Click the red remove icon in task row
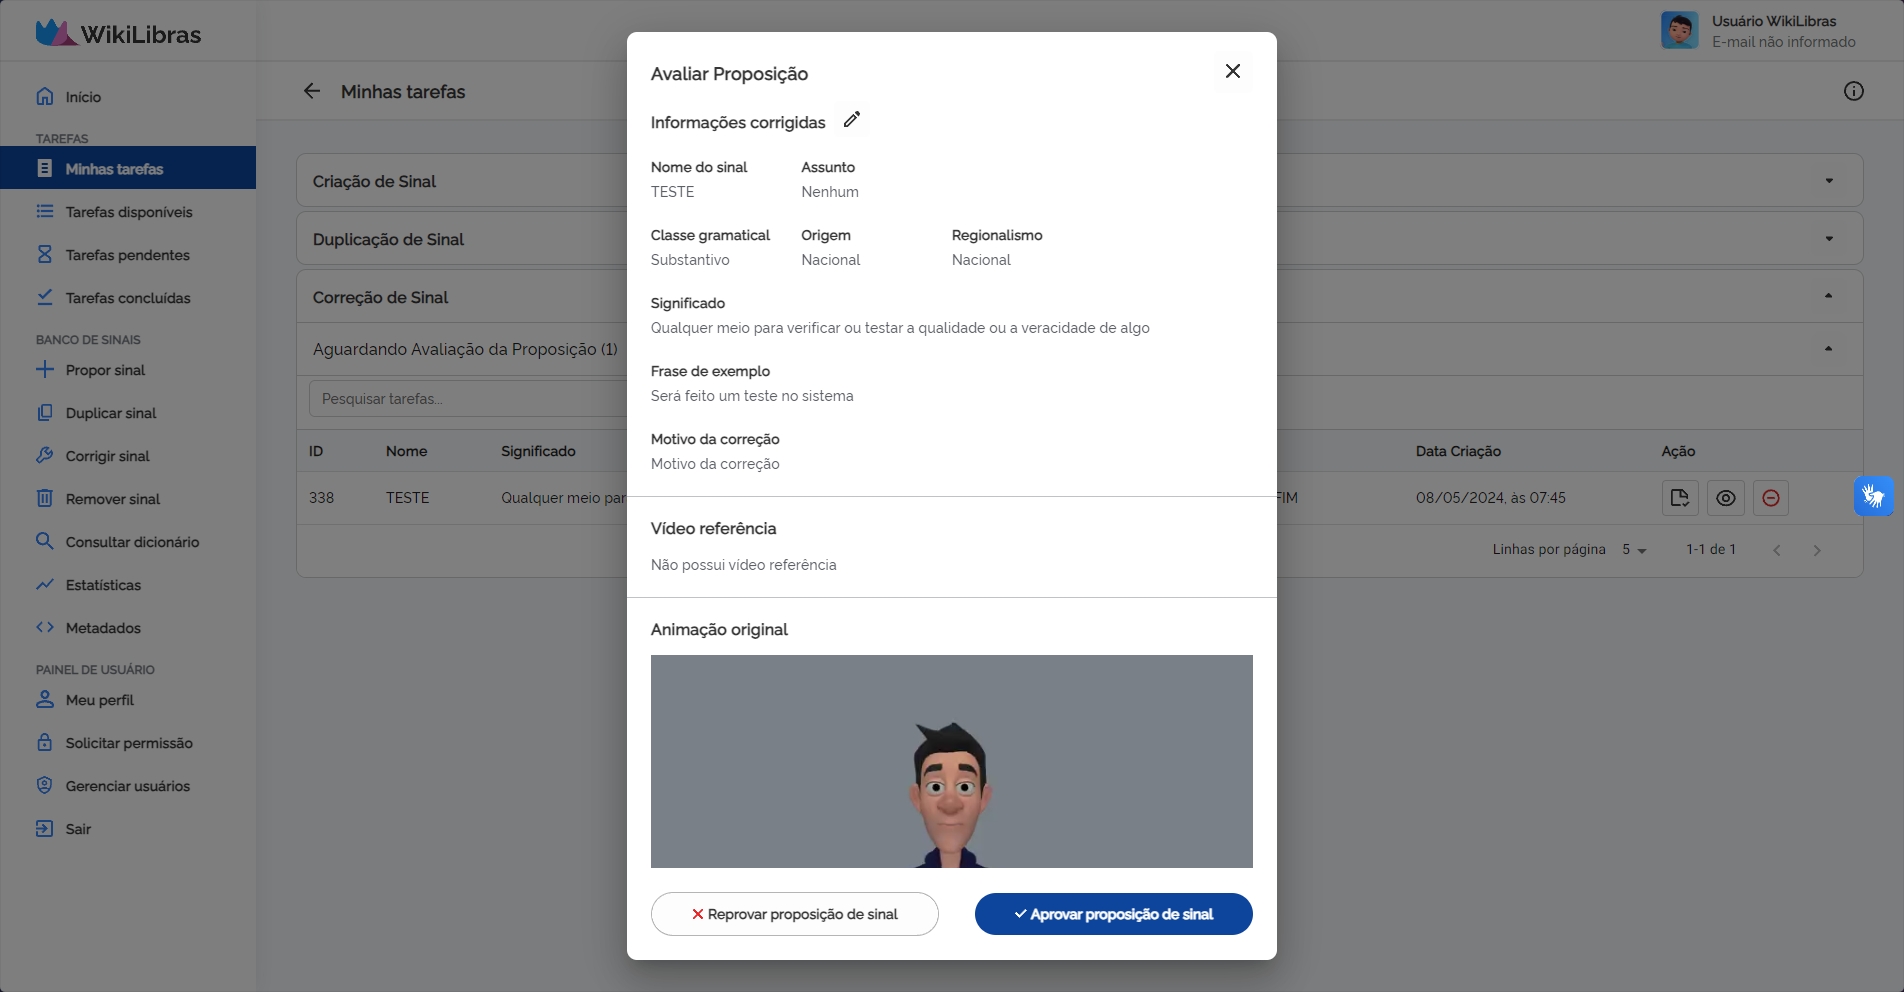The width and height of the screenshot is (1904, 992). pos(1770,498)
